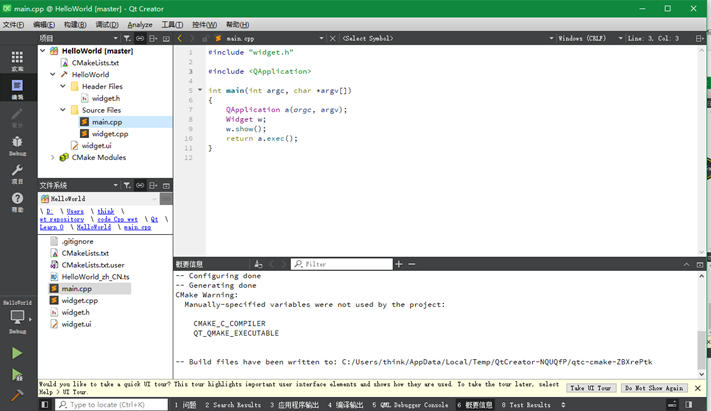Click the think breadcrumb link

pos(106,211)
